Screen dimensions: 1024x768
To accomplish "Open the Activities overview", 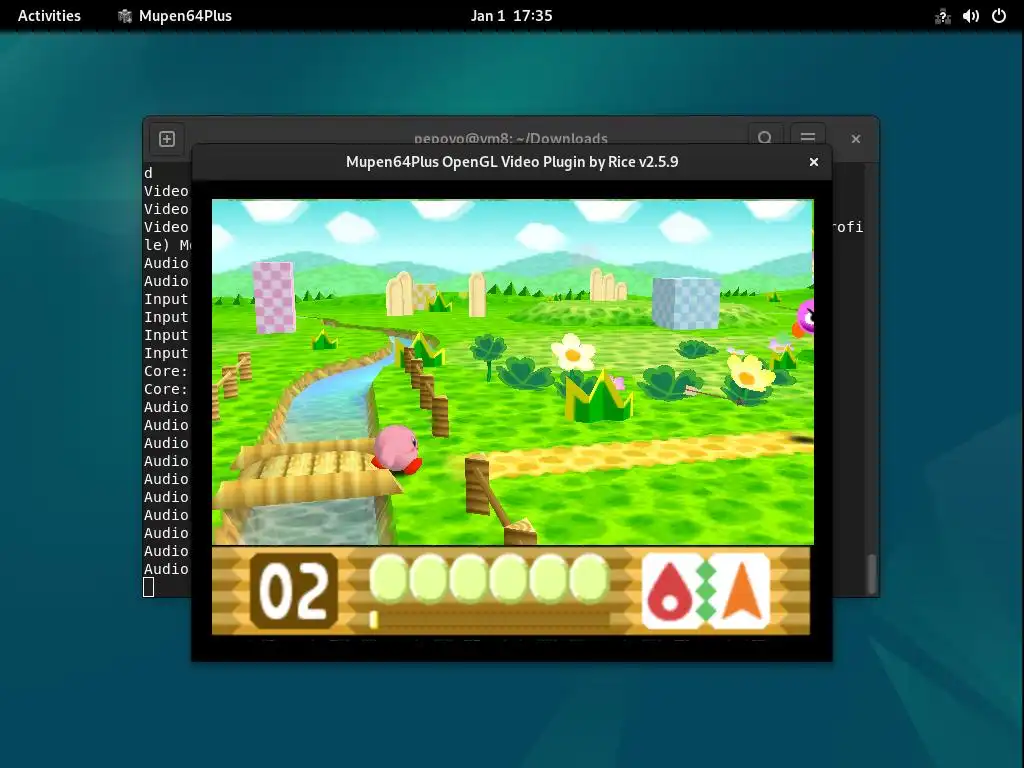I will point(49,16).
